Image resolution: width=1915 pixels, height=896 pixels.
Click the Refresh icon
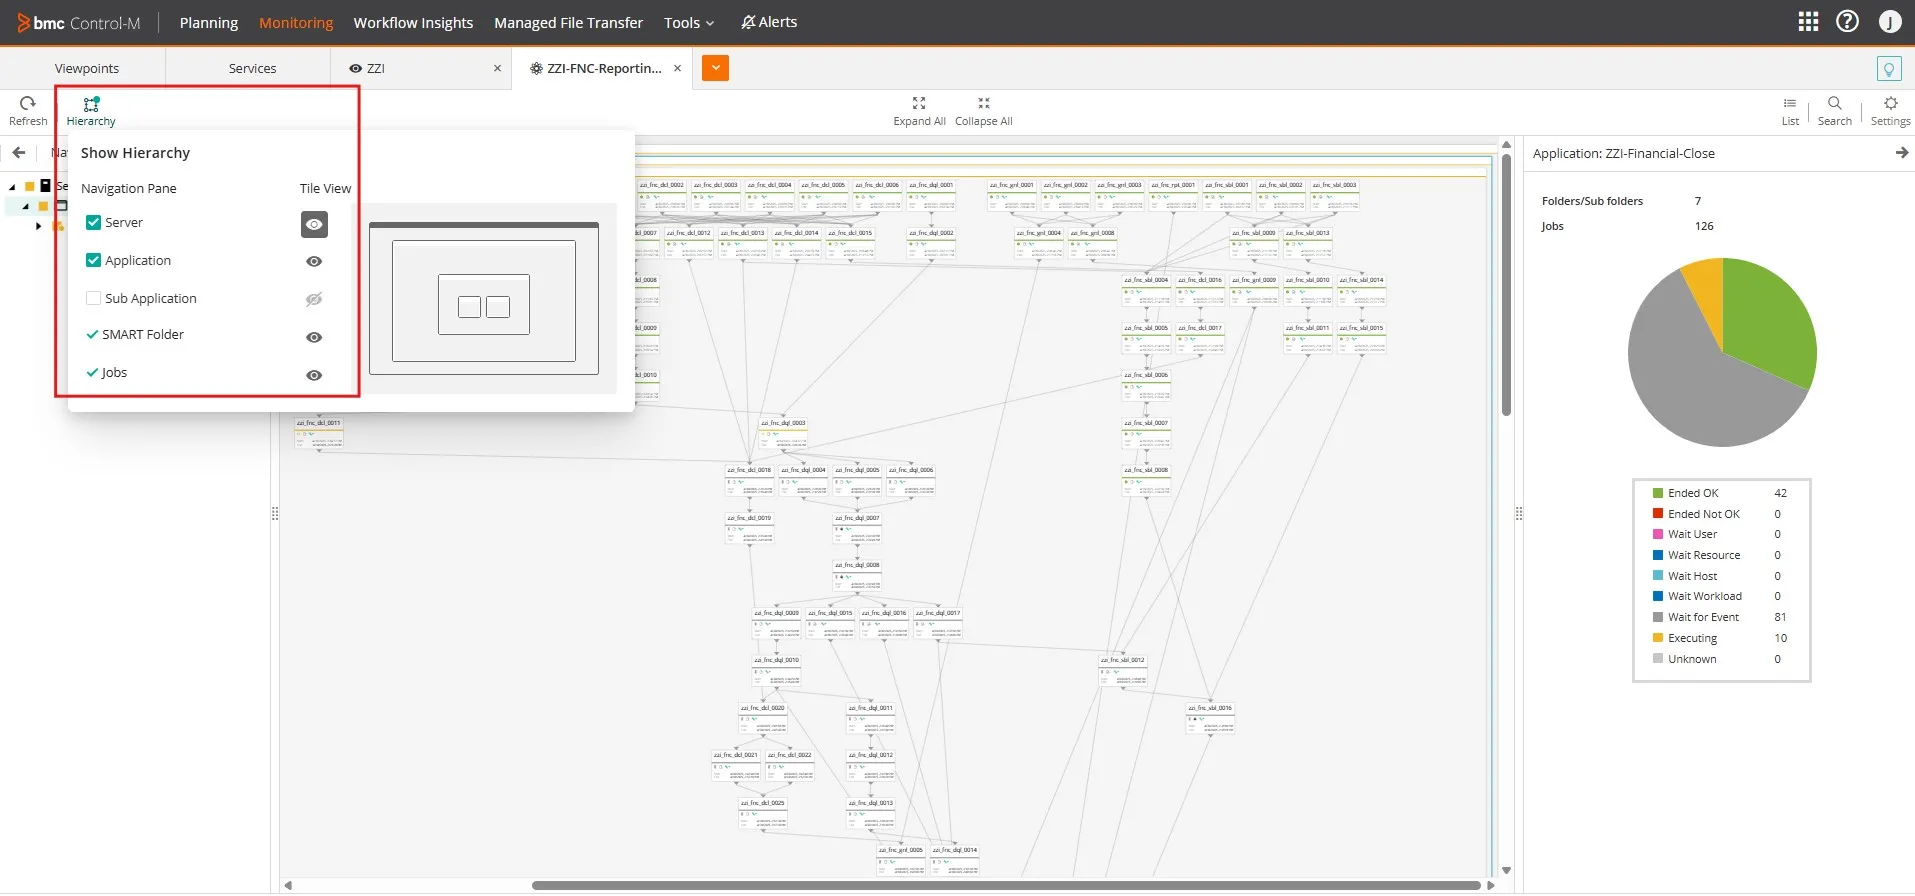click(x=28, y=103)
